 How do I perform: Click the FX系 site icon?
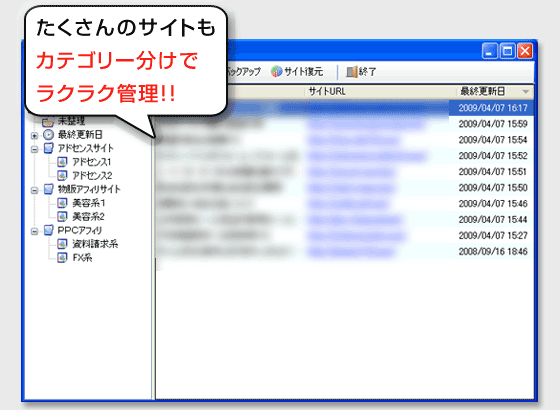[62, 258]
